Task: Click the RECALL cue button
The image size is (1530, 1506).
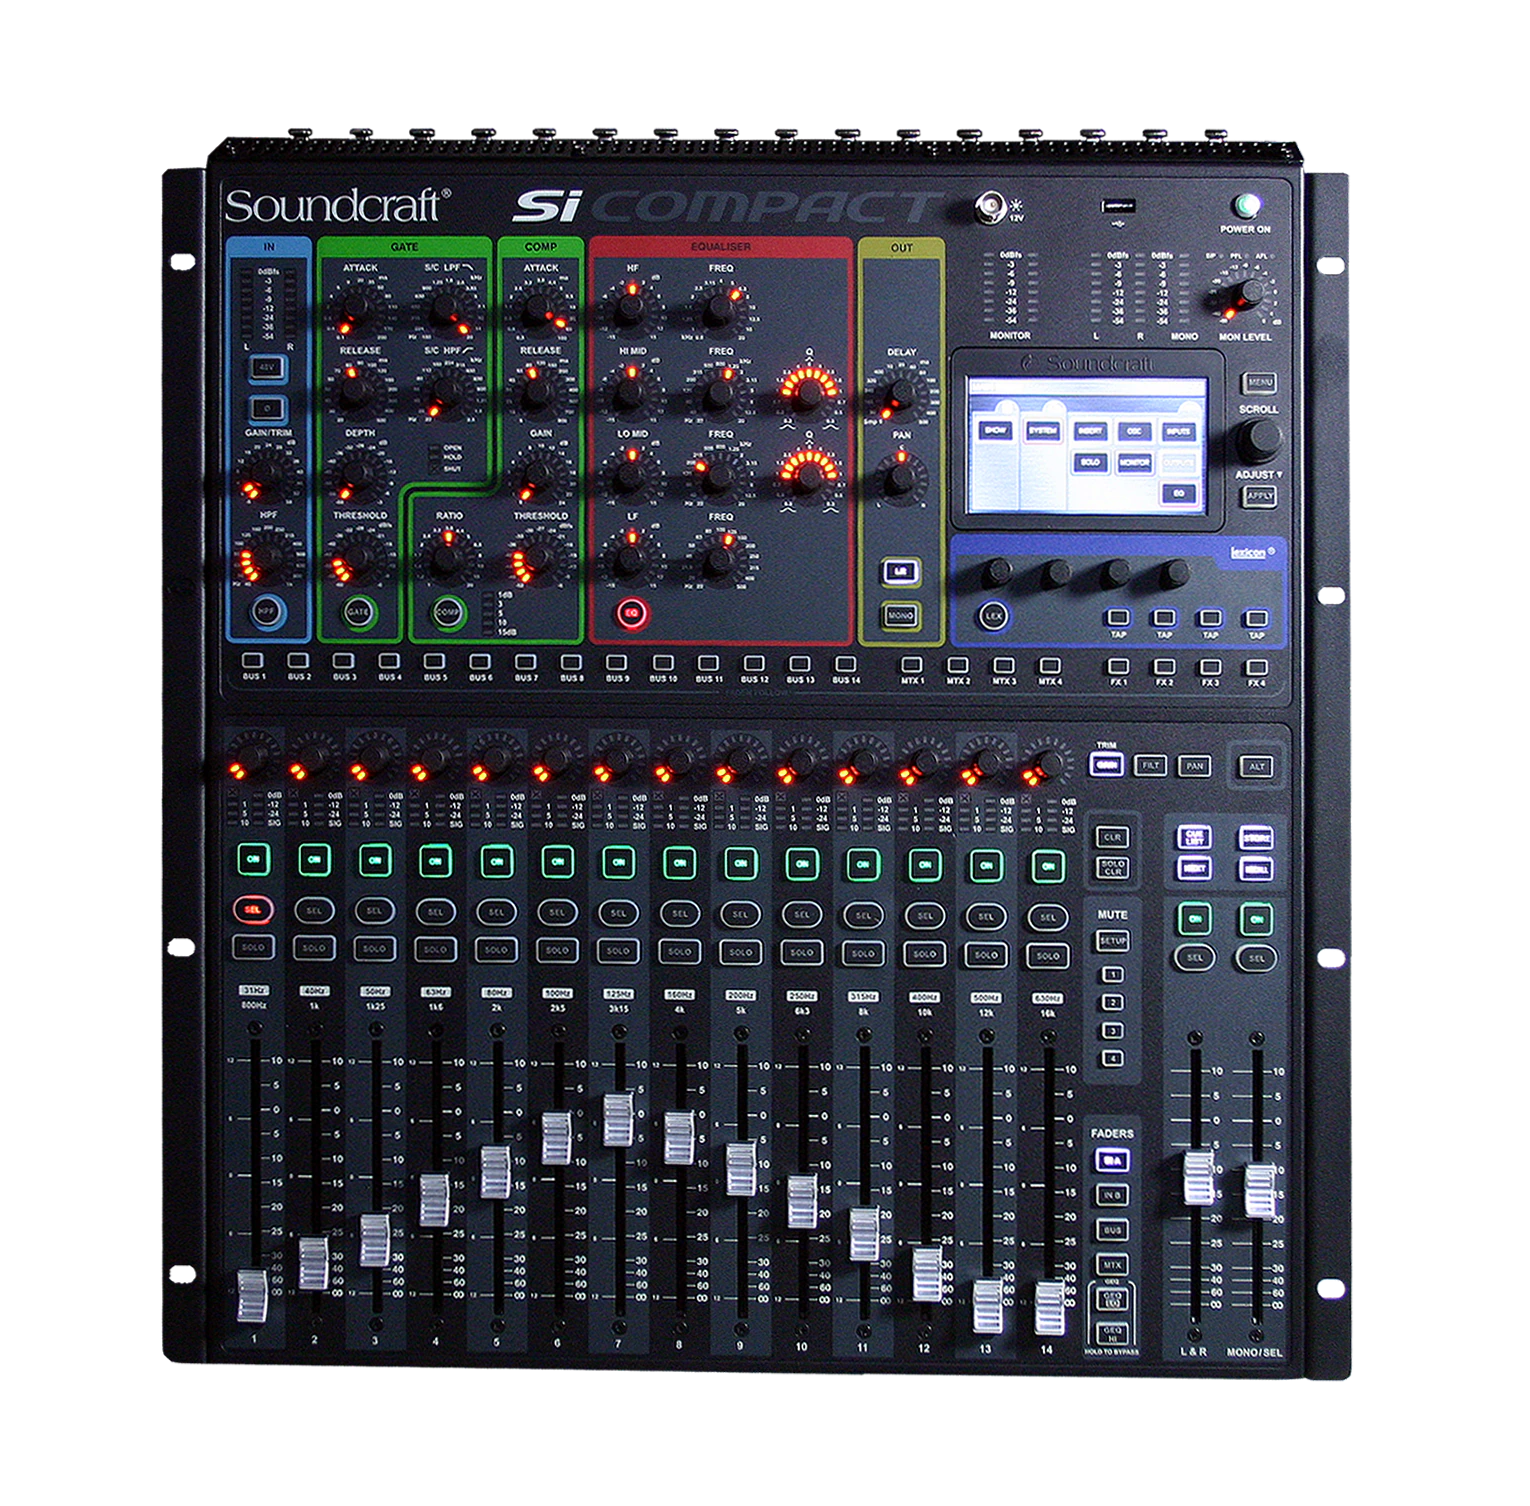Action: (x=1256, y=868)
